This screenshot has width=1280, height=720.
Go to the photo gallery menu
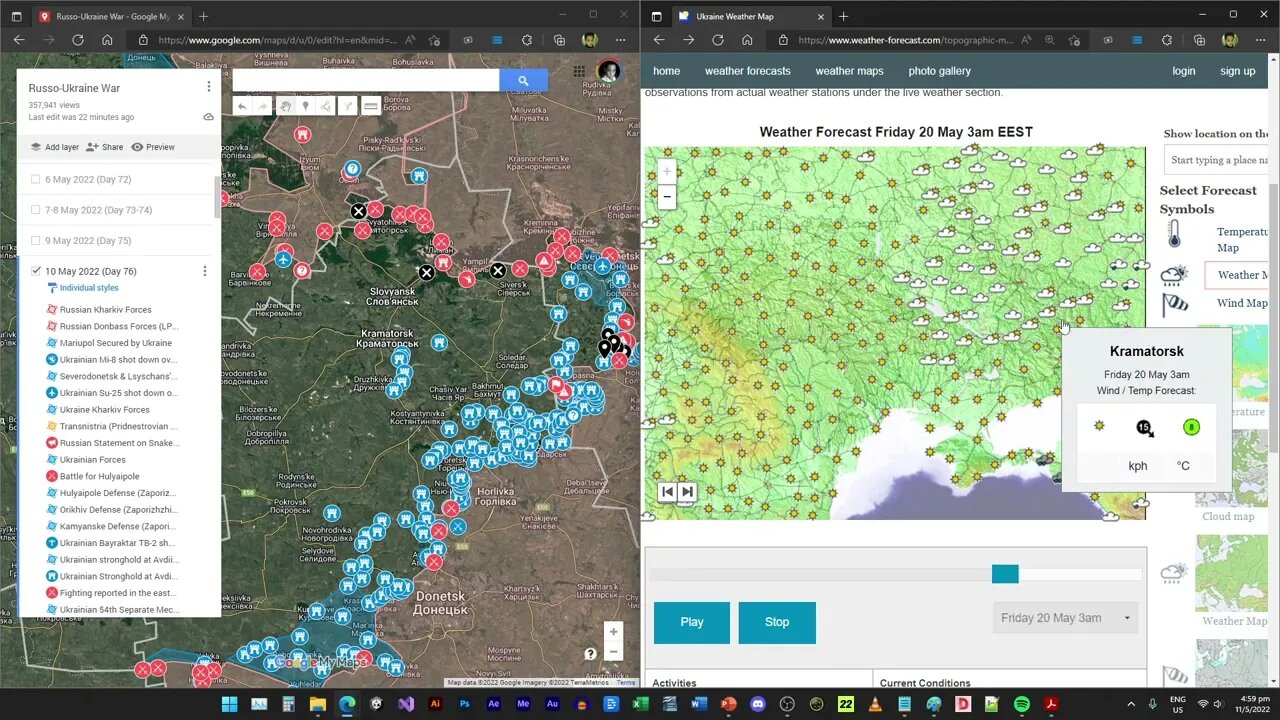click(939, 71)
